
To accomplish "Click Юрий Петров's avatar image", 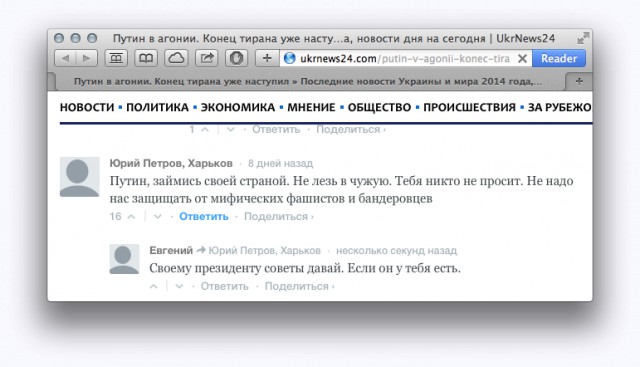I will coord(80,177).
